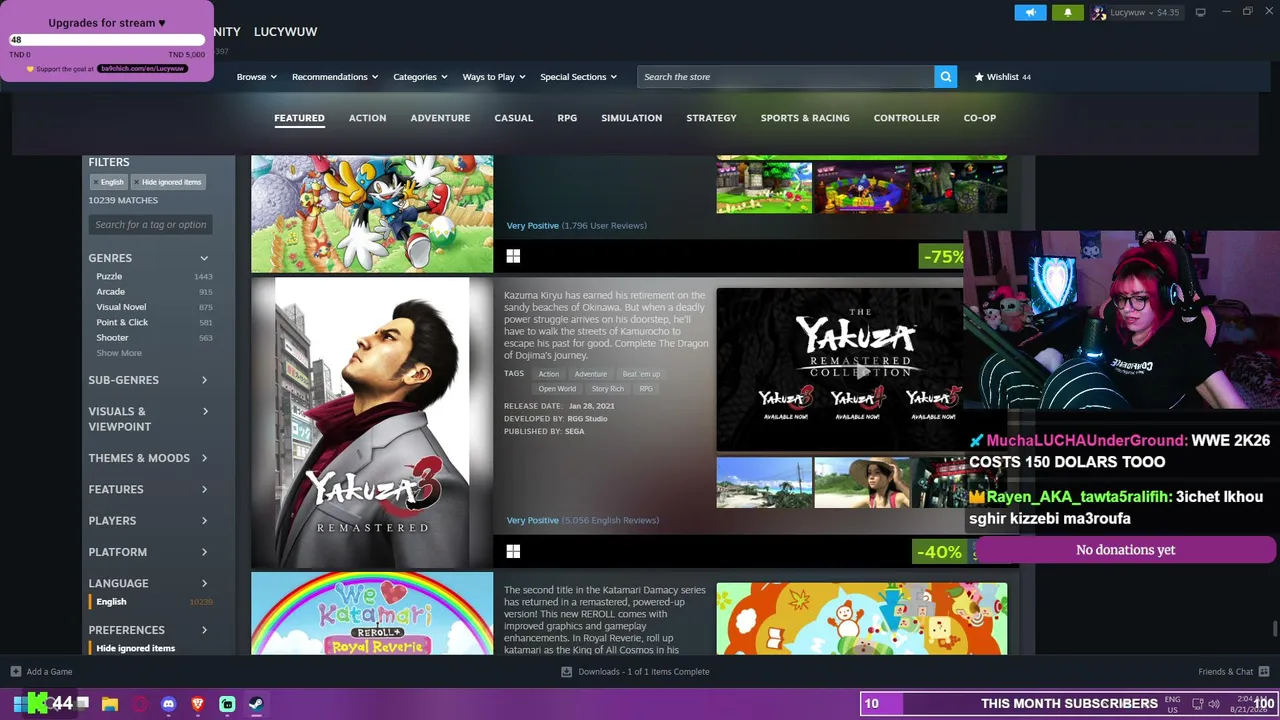The height and width of the screenshot is (720, 1280).
Task: Open the Special Sections dropdown
Action: pos(578,77)
